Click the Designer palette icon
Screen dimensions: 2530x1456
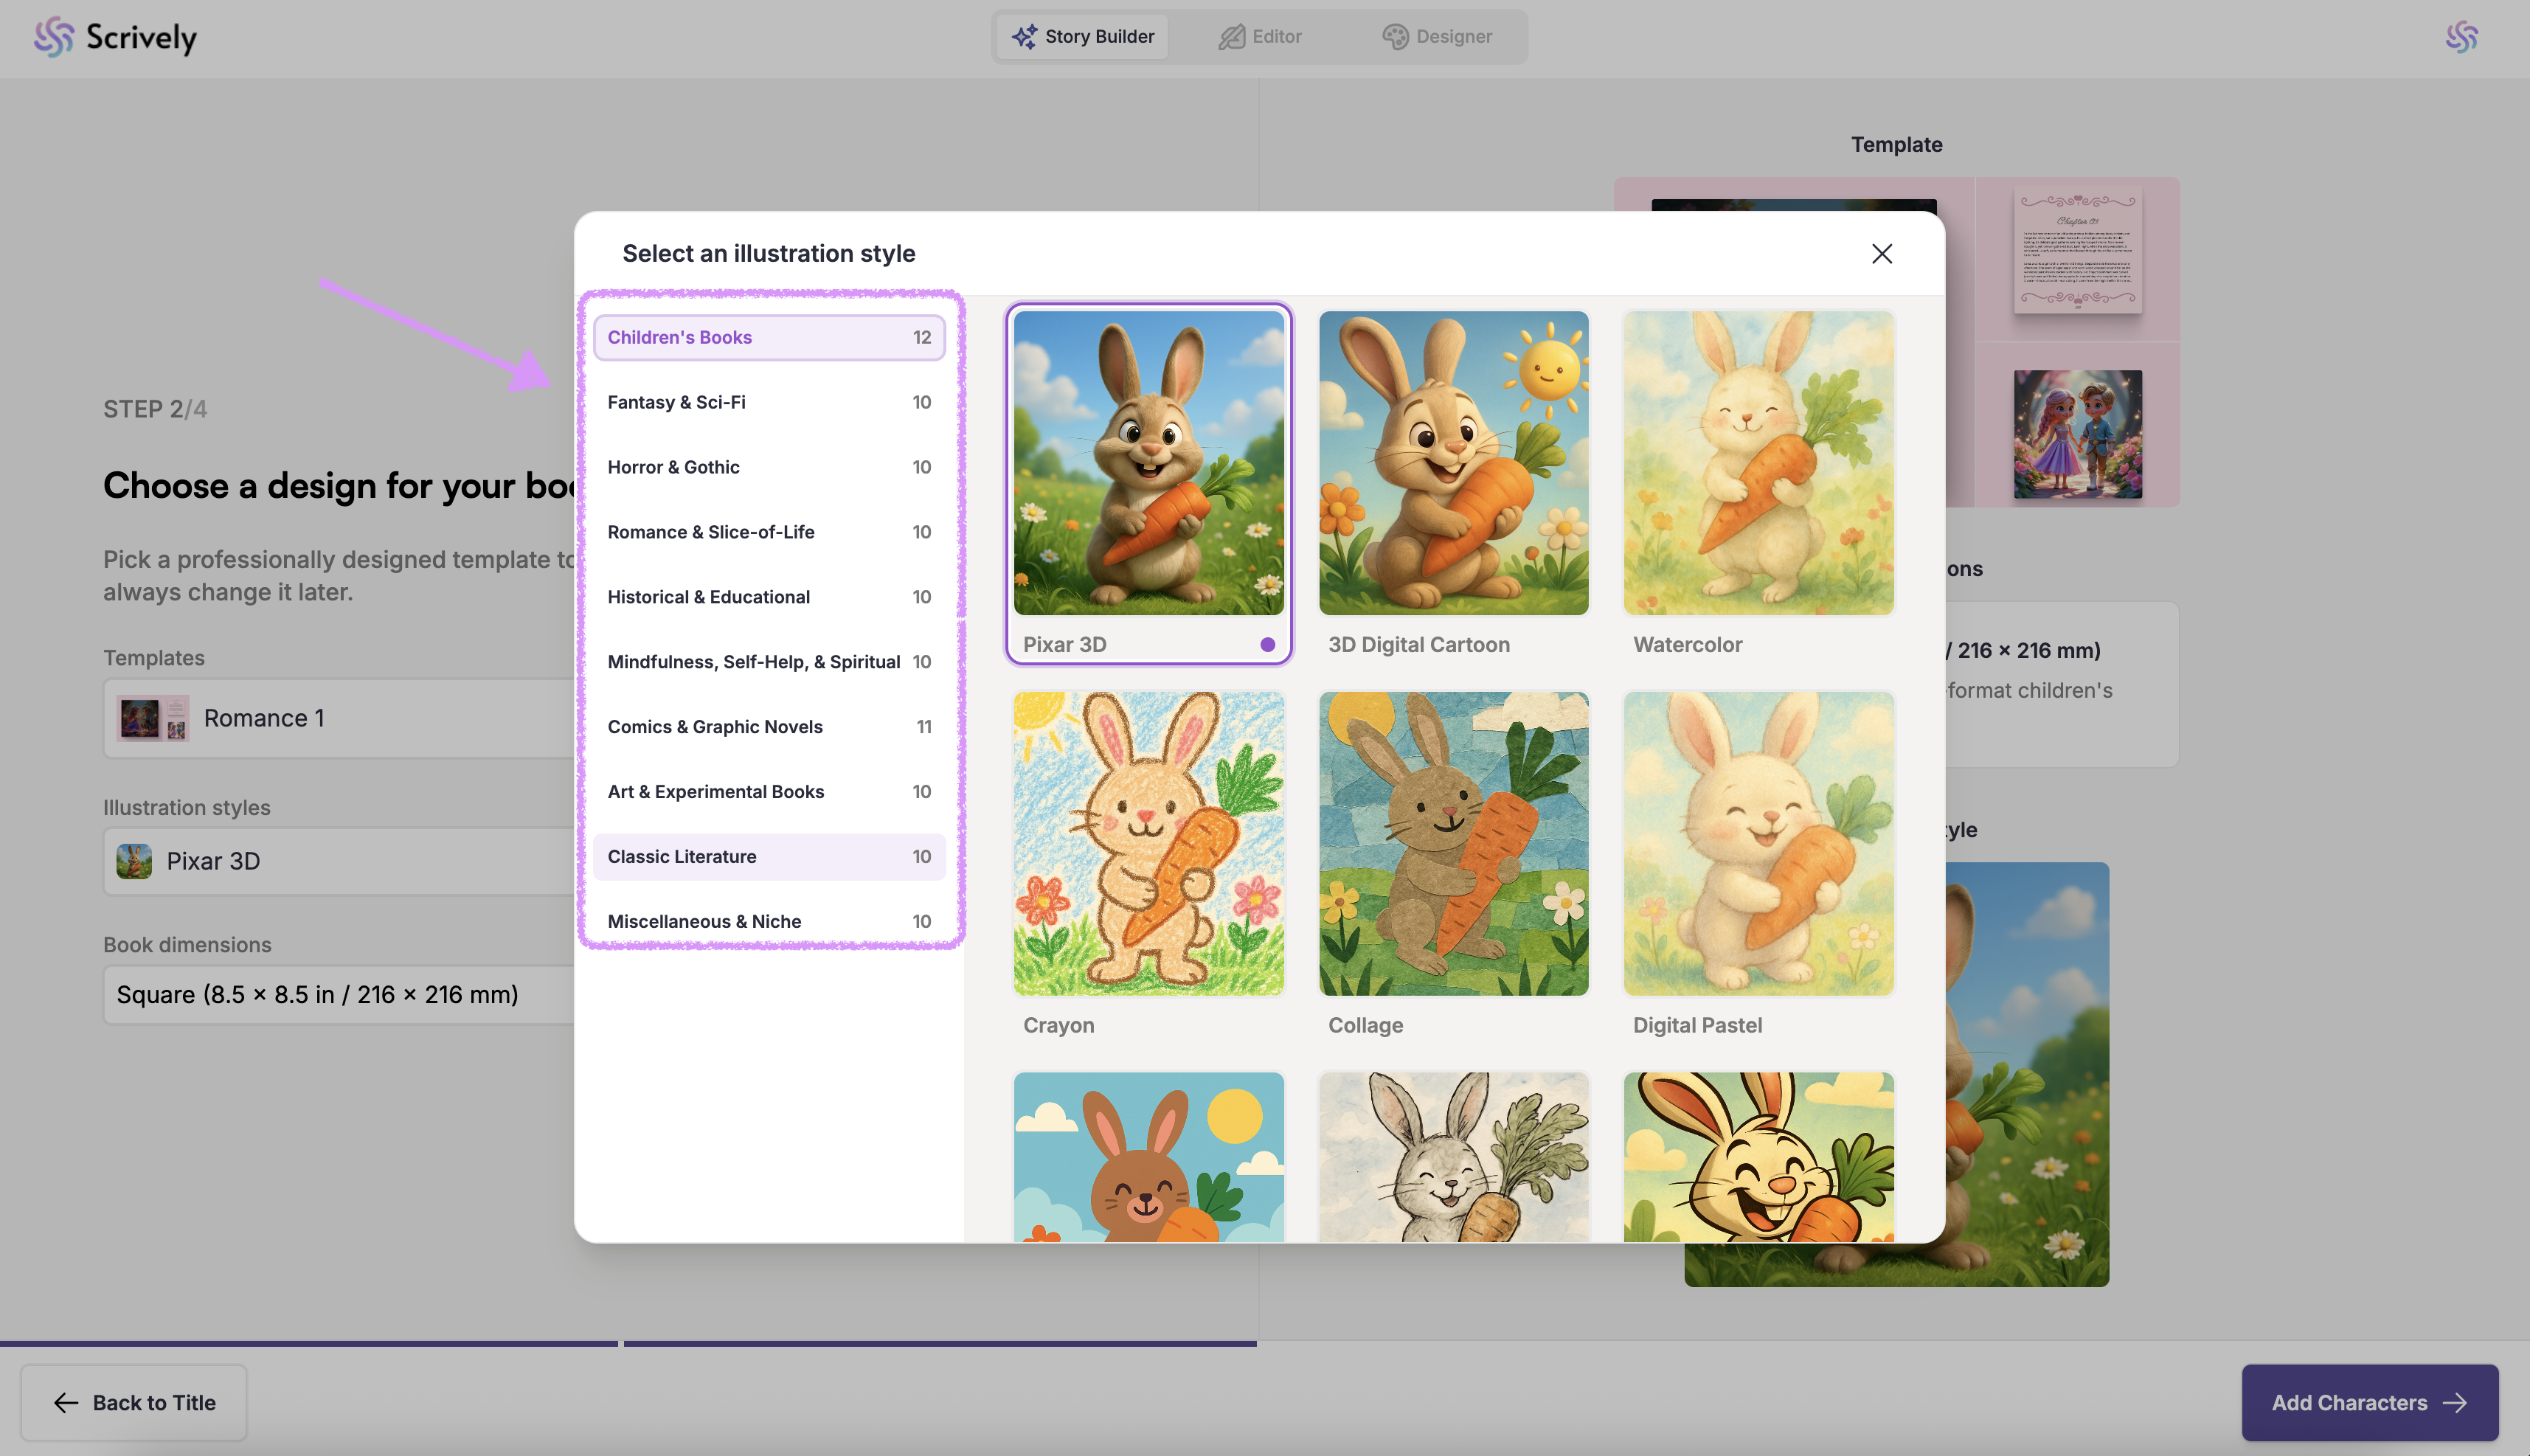(1395, 37)
